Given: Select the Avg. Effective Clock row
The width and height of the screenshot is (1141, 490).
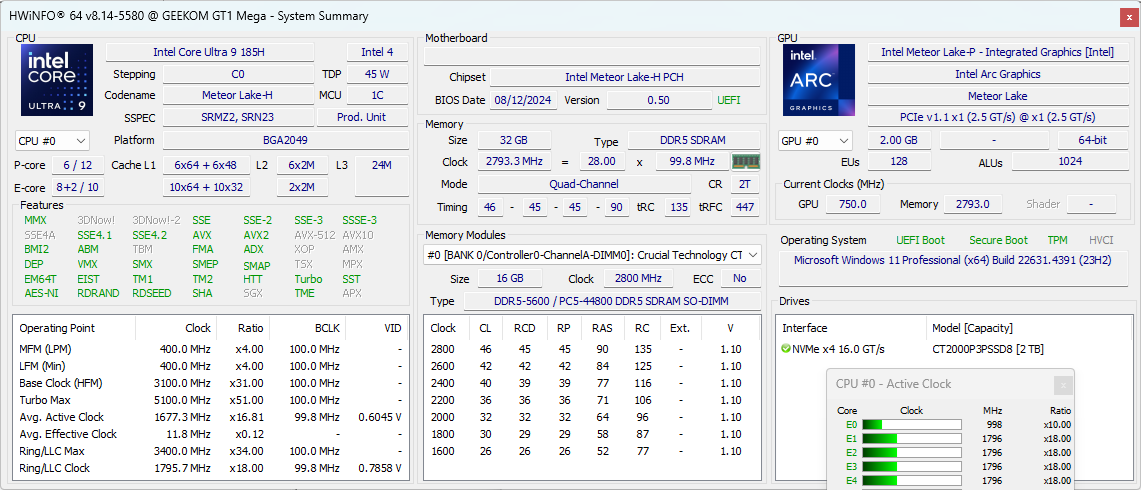Looking at the screenshot, I should 210,434.
